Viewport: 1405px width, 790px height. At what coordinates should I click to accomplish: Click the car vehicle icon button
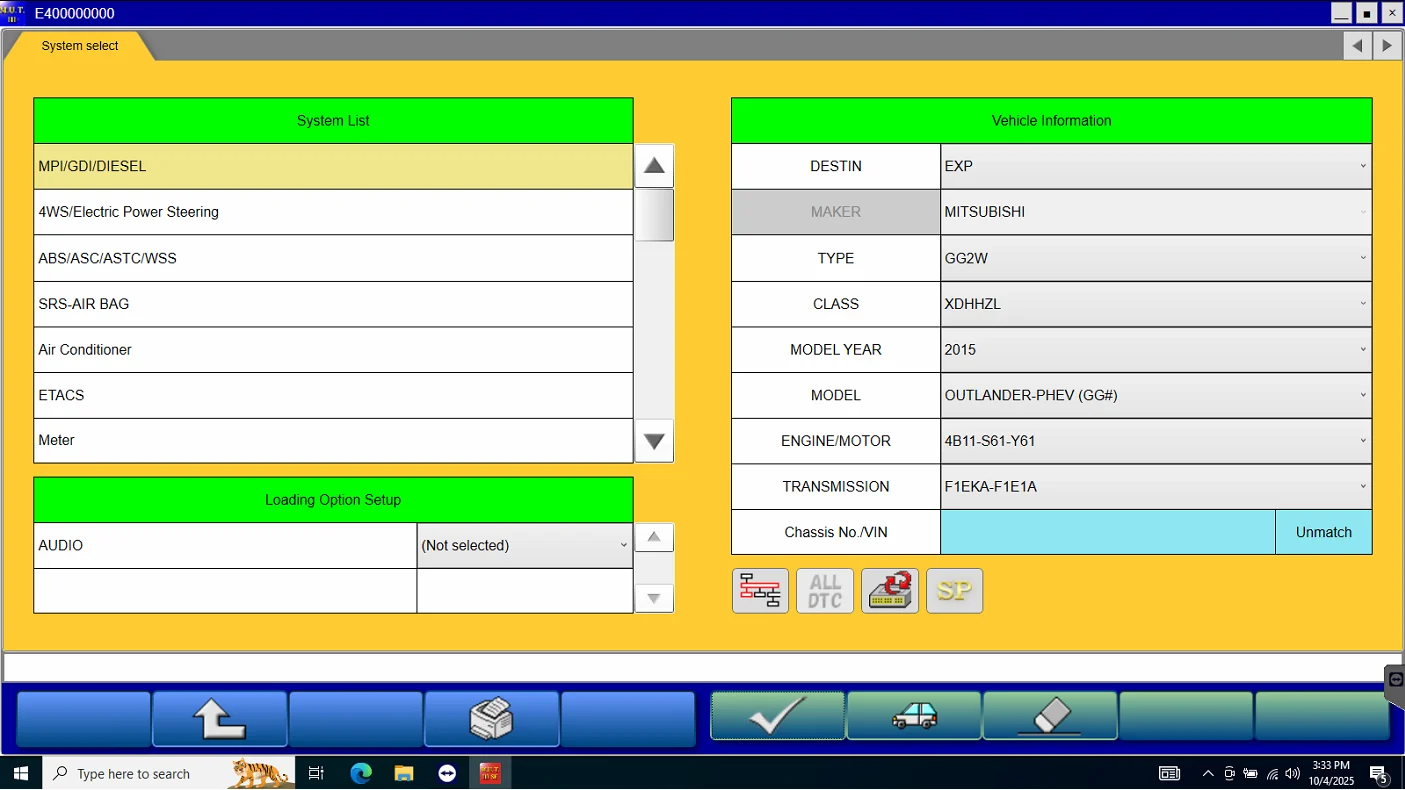coord(914,717)
